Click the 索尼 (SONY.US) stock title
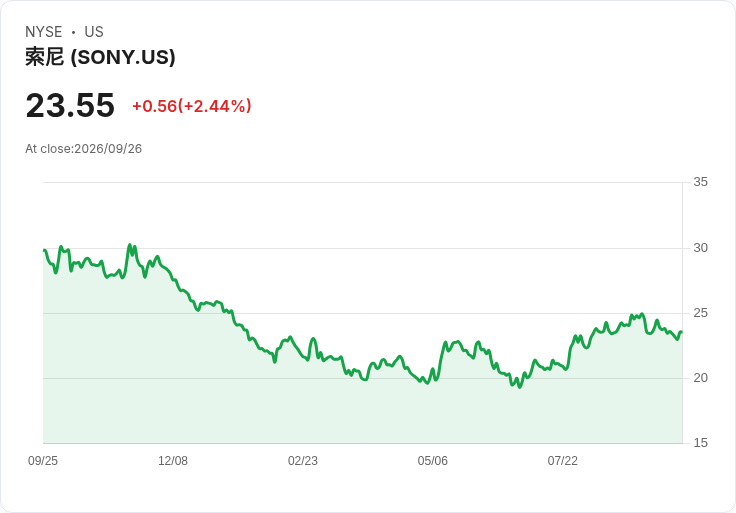 [x=100, y=57]
